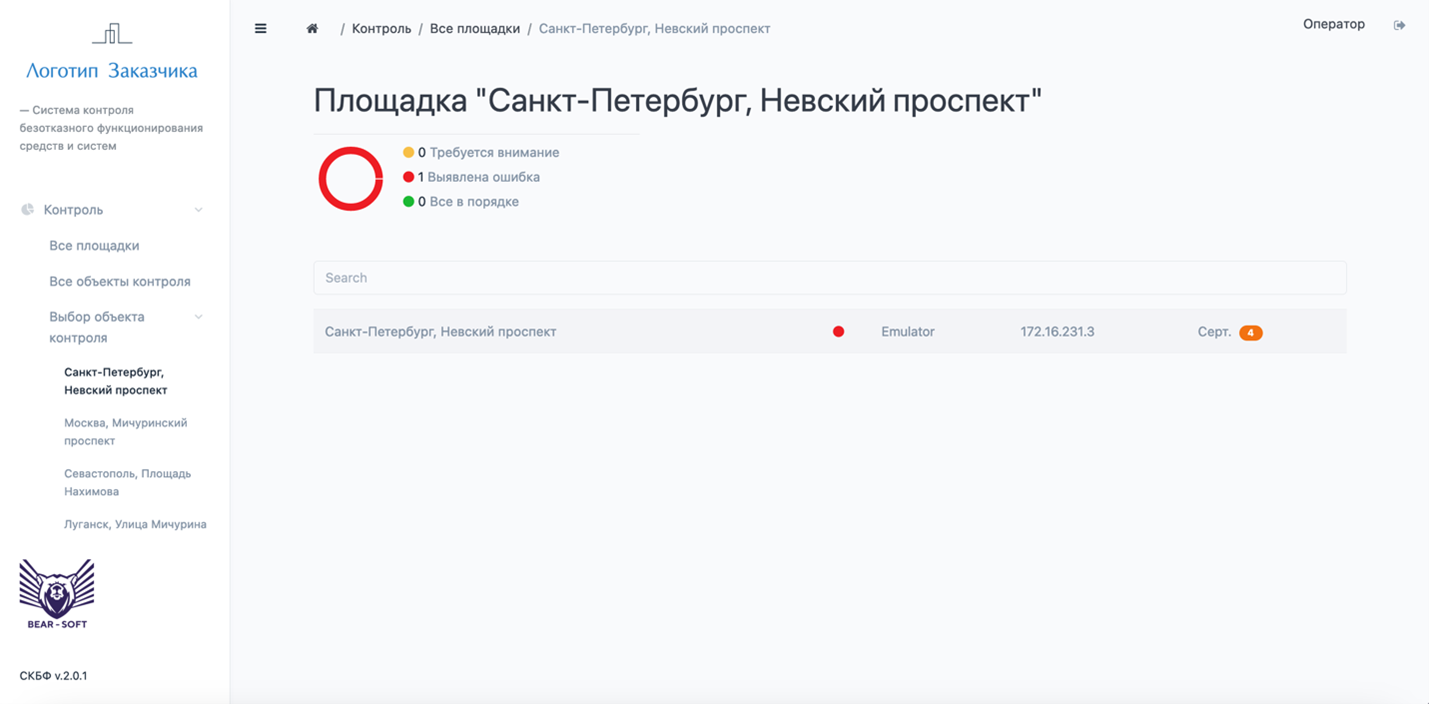Expand the Контроль breadcrumb dropdown

tap(381, 28)
